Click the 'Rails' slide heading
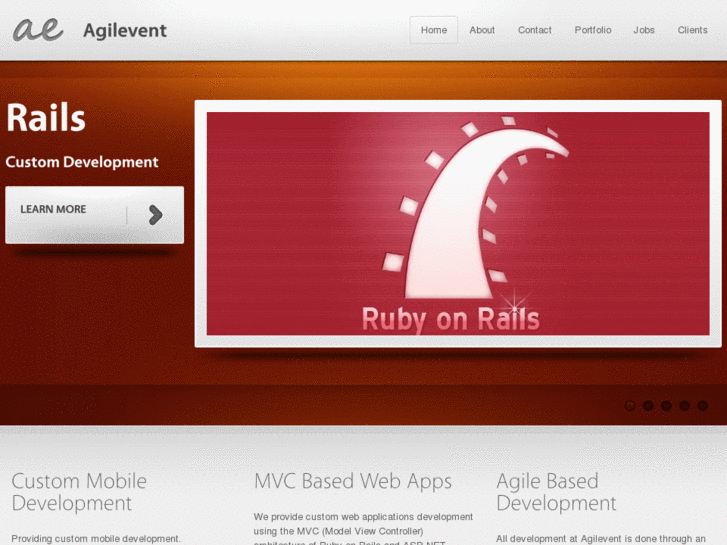The width and height of the screenshot is (727, 545). coord(46,117)
